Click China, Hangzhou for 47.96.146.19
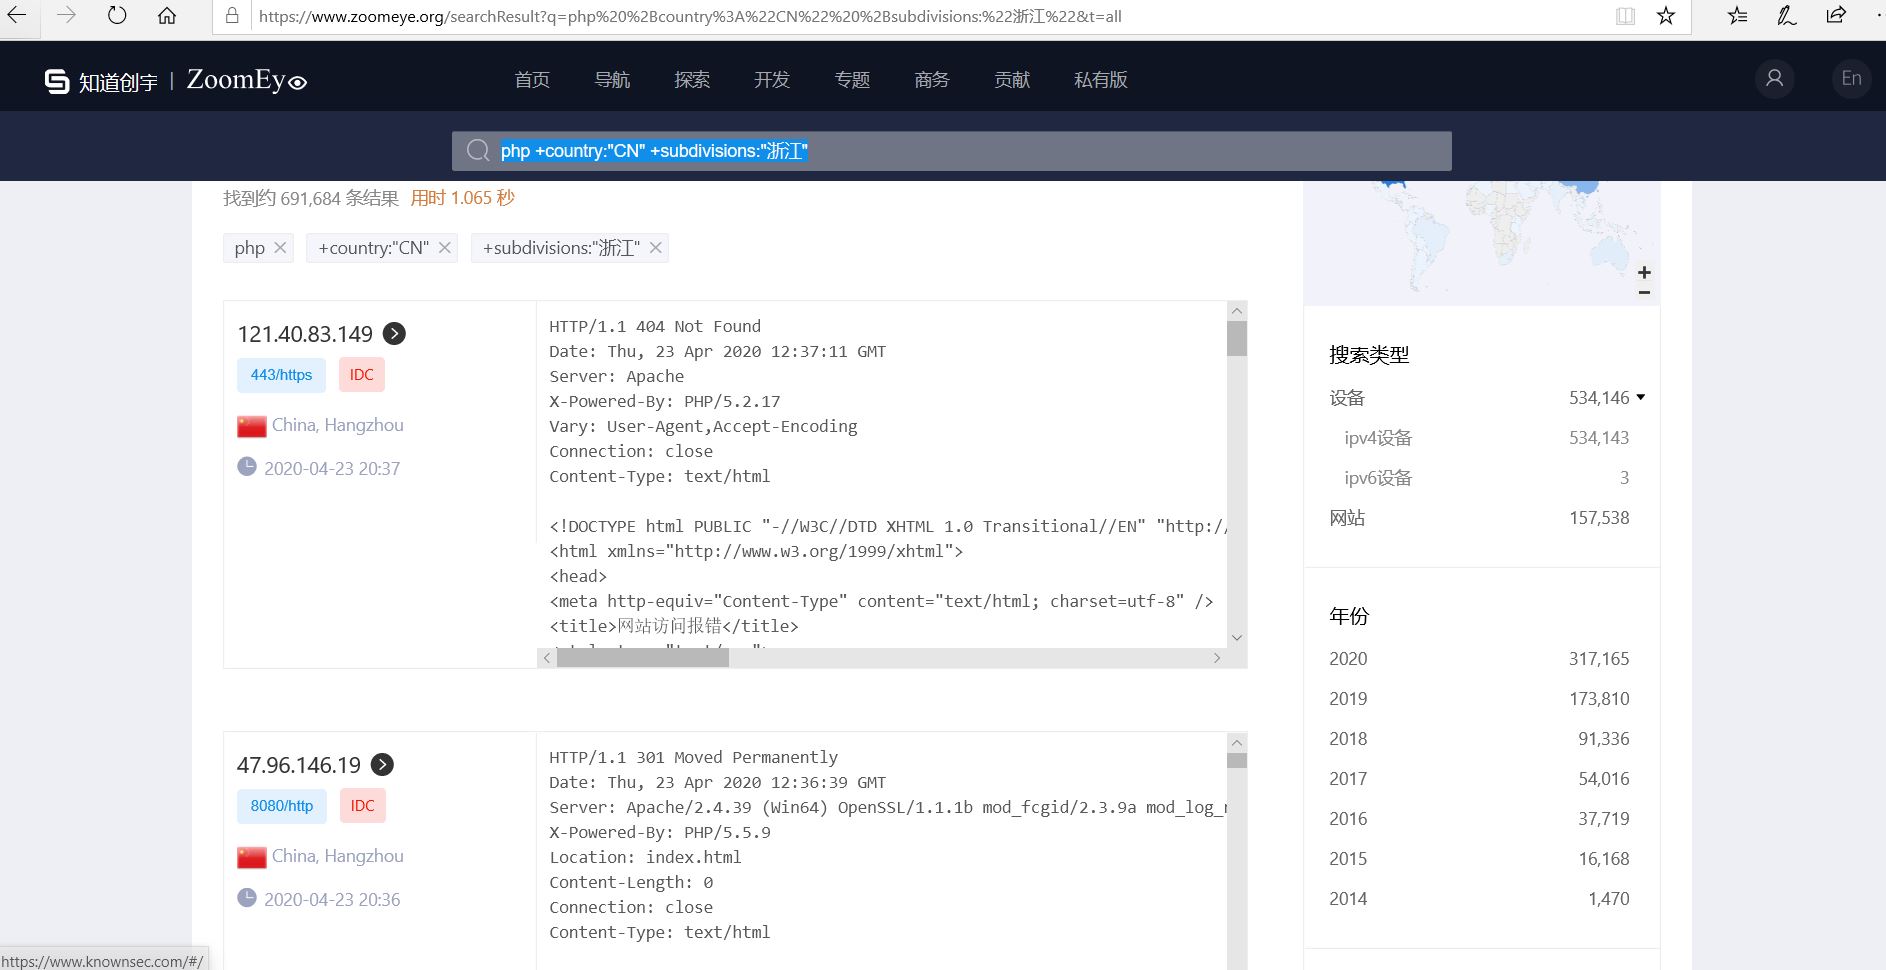The width and height of the screenshot is (1886, 970). coord(338,856)
